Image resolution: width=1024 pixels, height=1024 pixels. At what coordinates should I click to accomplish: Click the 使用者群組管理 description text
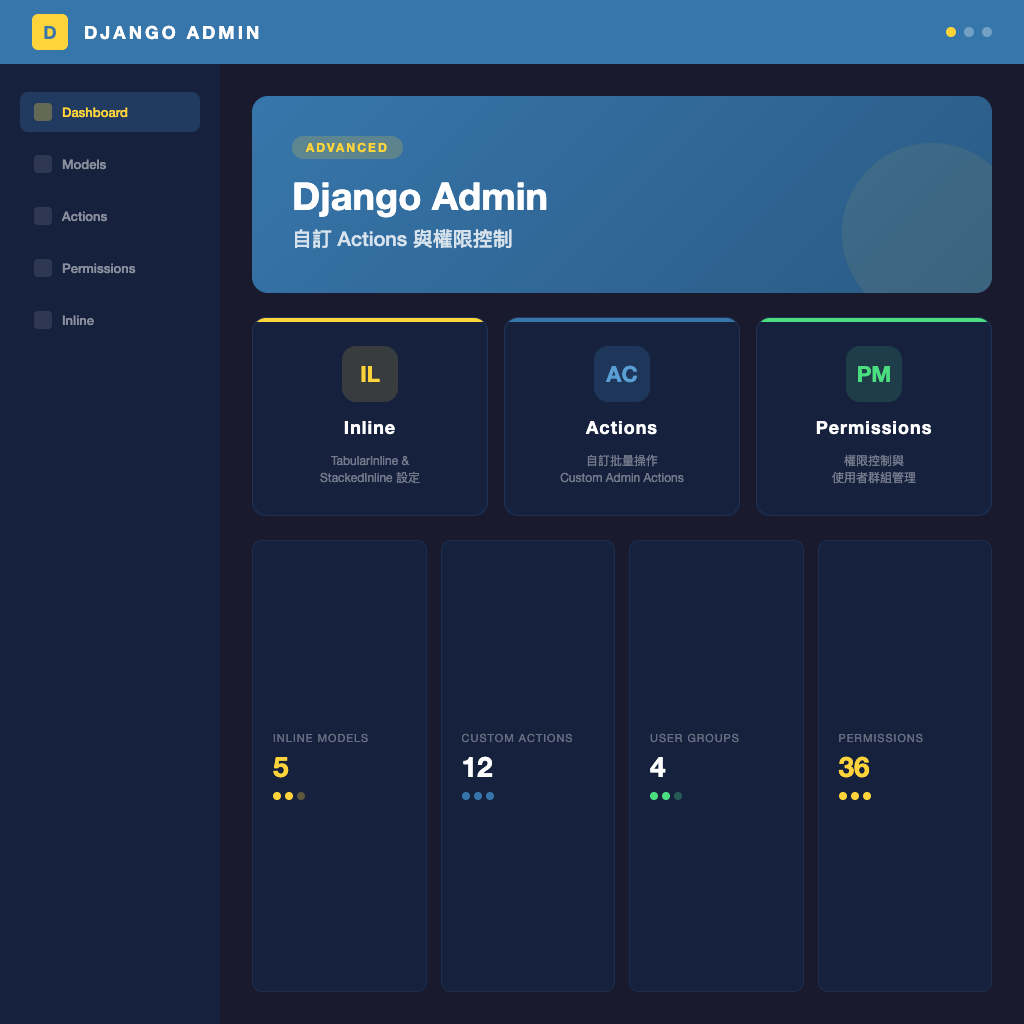pyautogui.click(x=874, y=477)
